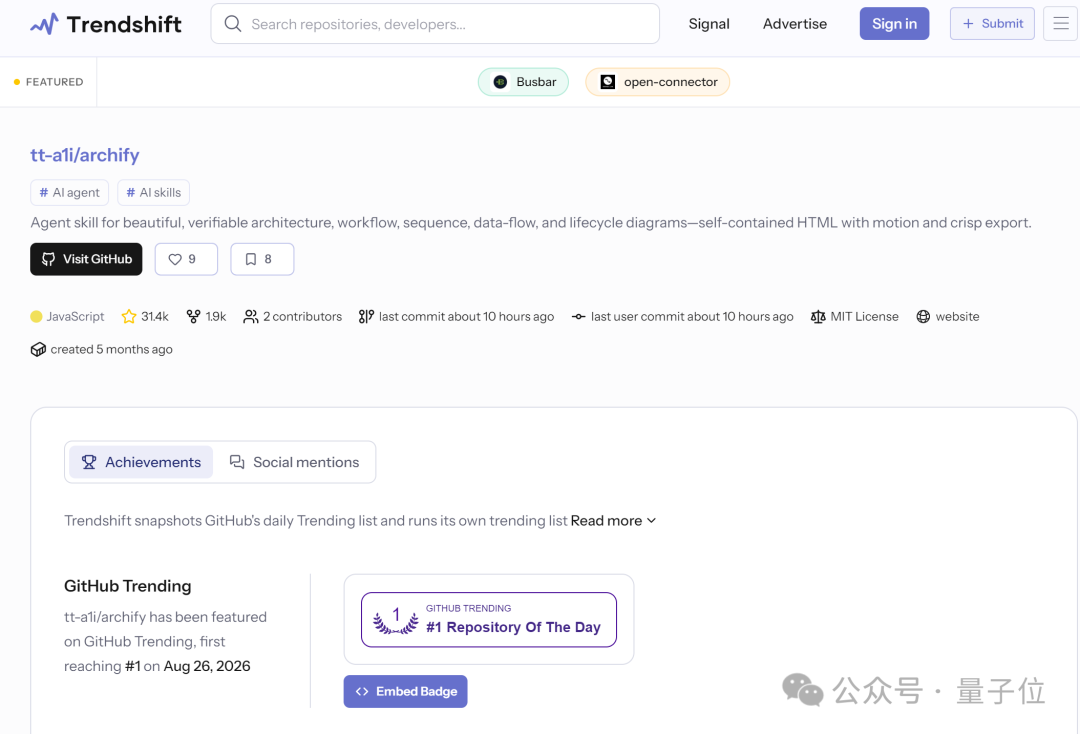Click the globe icon next to website

tap(923, 317)
